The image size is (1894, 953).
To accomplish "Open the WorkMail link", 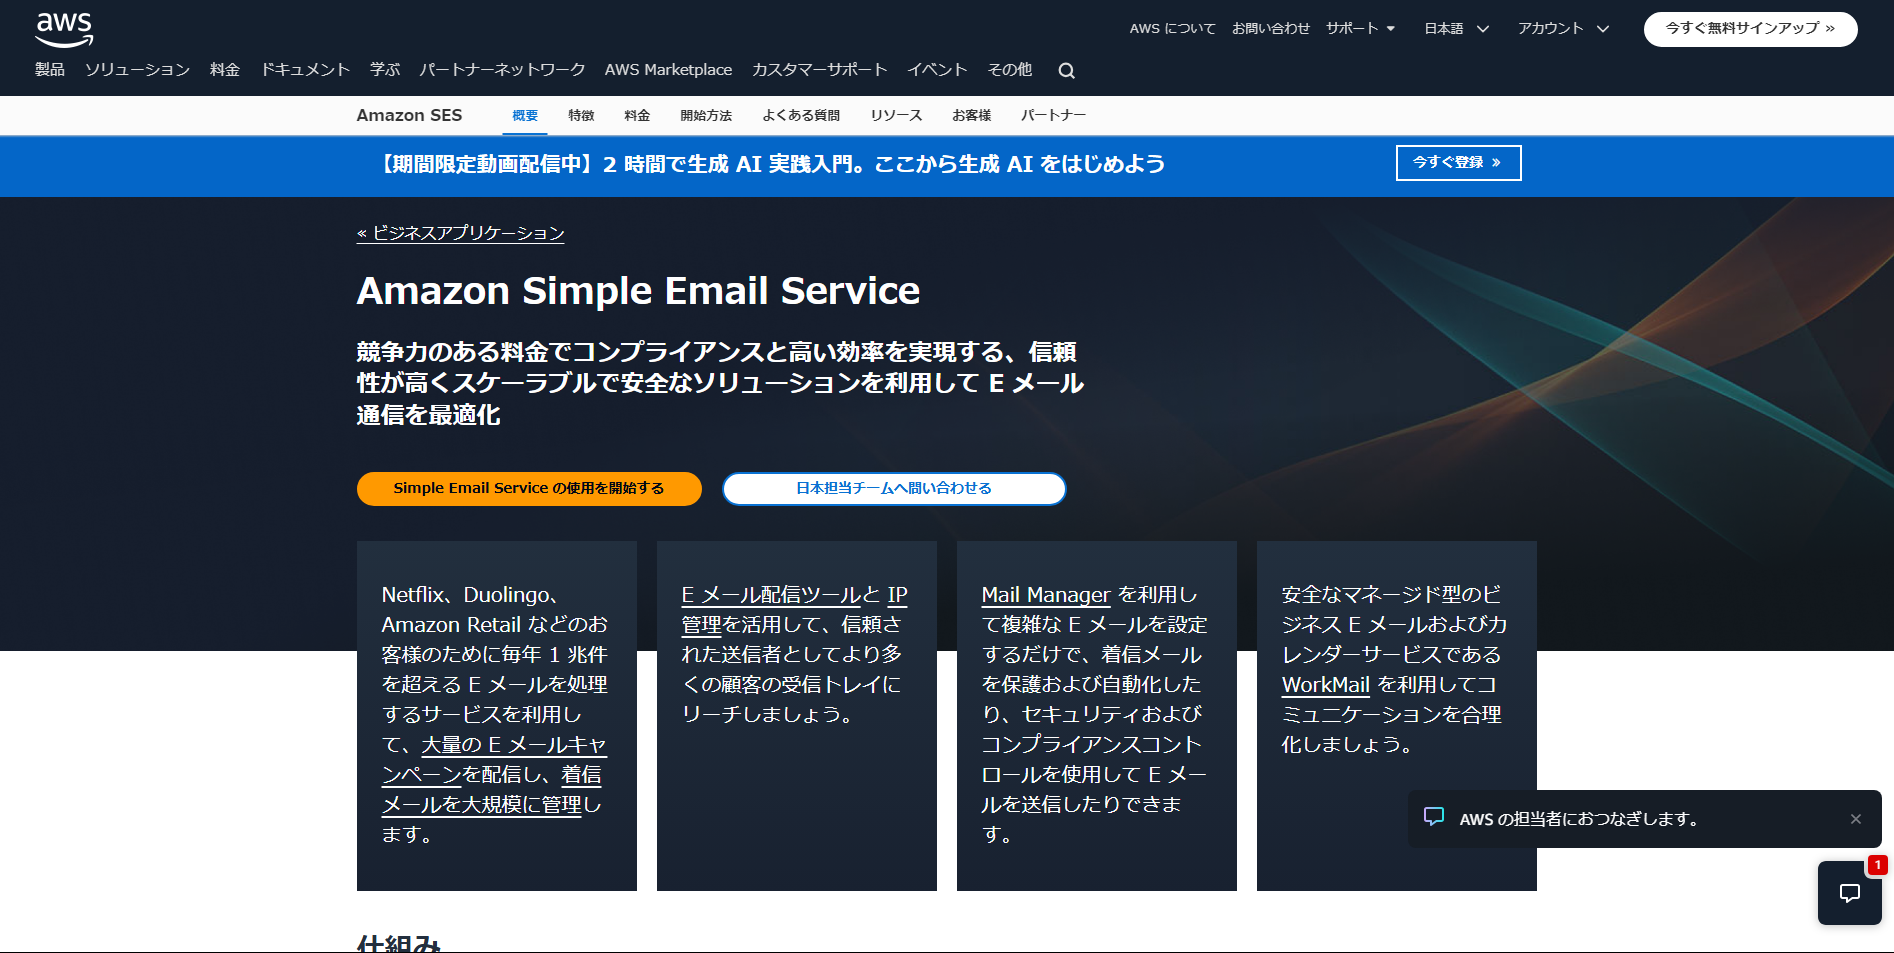I will [x=1326, y=685].
